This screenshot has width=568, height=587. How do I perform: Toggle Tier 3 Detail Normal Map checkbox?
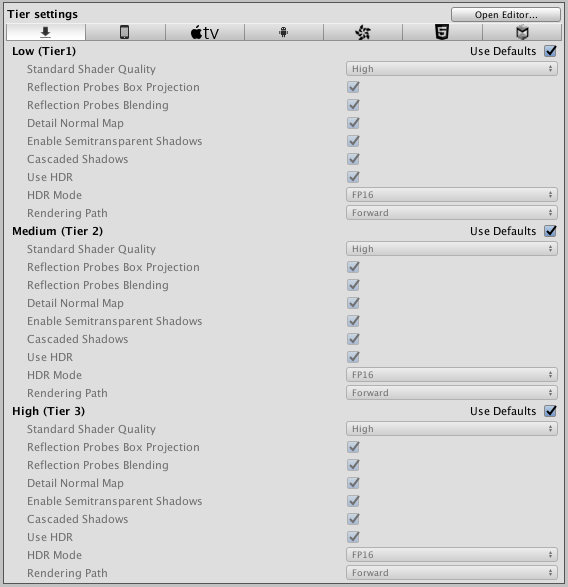click(x=353, y=483)
